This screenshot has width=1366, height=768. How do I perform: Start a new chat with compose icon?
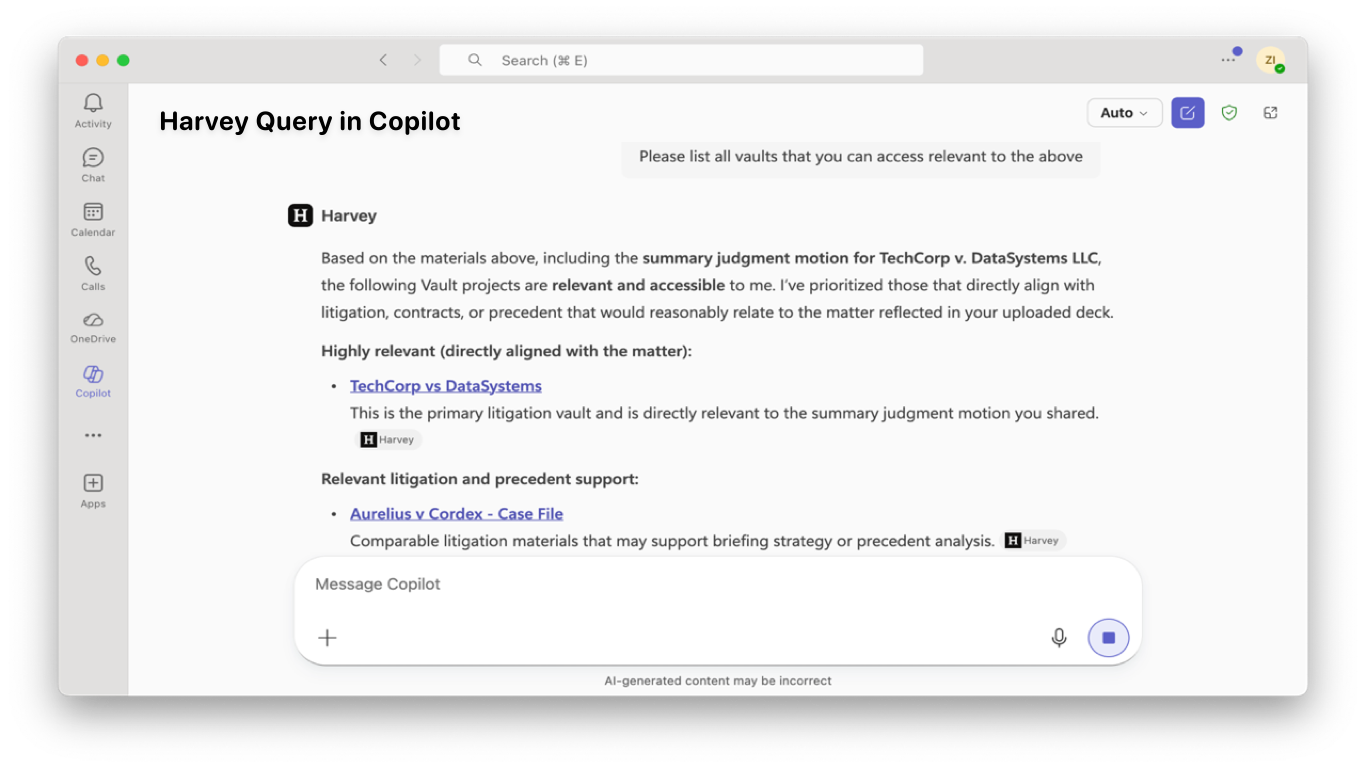(1188, 113)
